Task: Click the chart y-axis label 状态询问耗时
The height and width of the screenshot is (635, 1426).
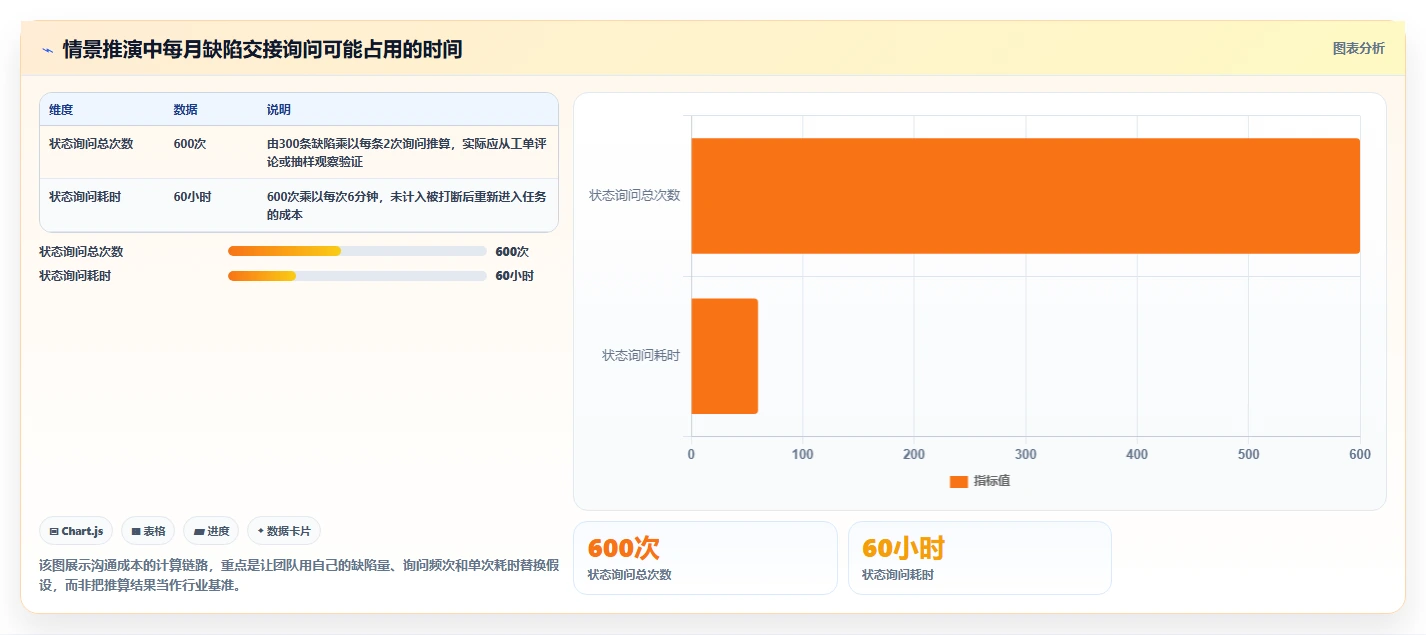Action: tap(641, 356)
